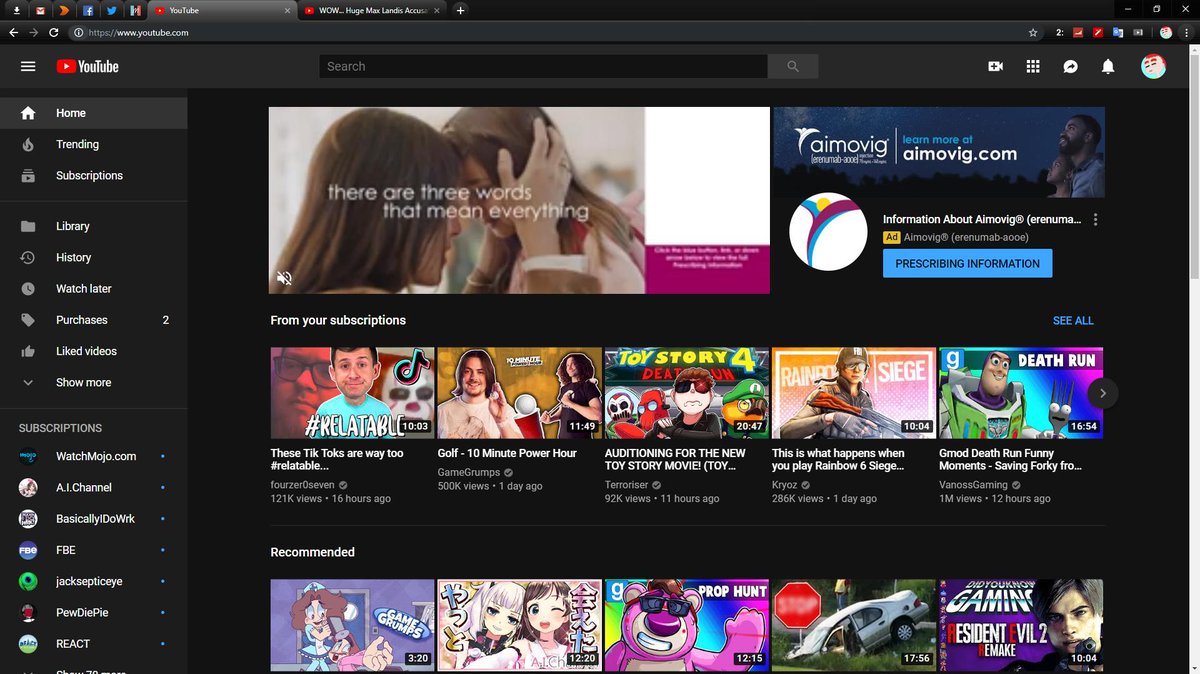Reload the current page

tap(54, 32)
